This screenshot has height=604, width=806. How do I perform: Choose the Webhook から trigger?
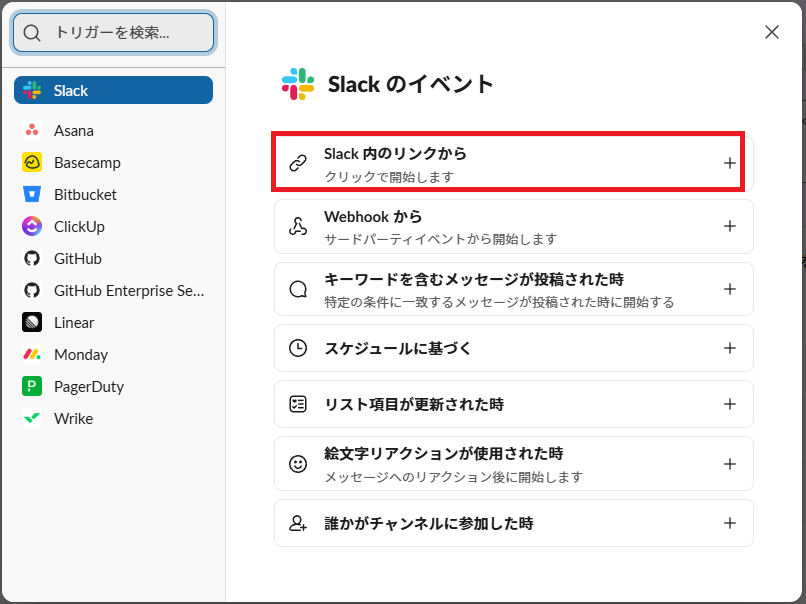(514, 226)
